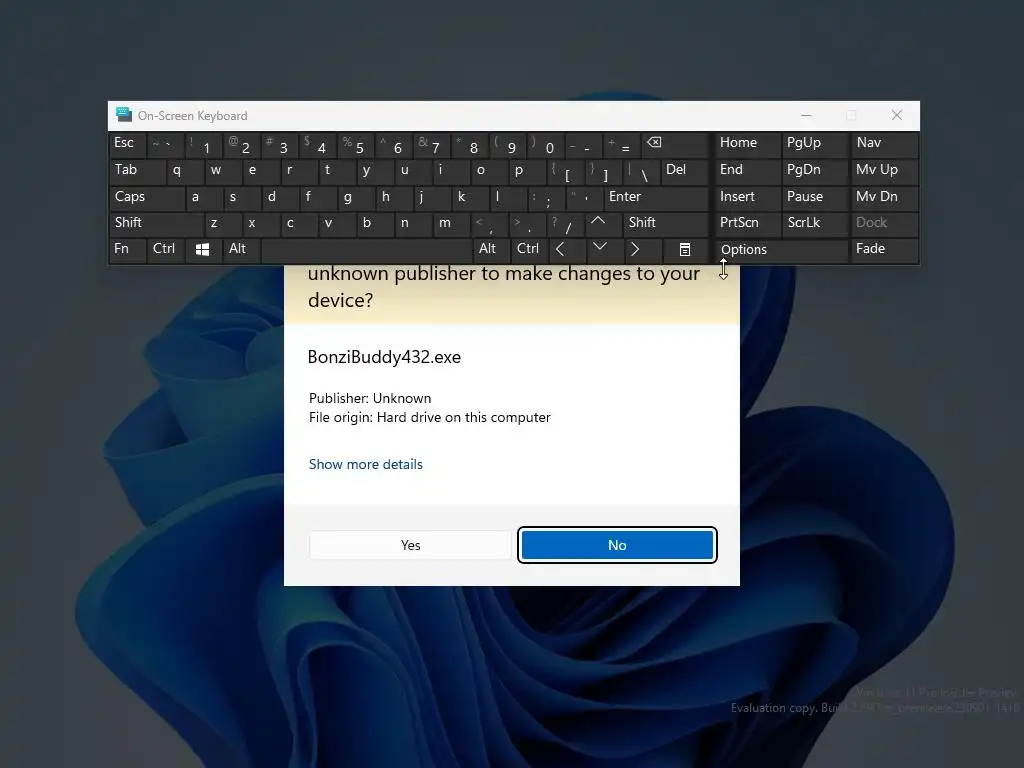
Task: Click the semicolon key
Action: tap(545, 198)
